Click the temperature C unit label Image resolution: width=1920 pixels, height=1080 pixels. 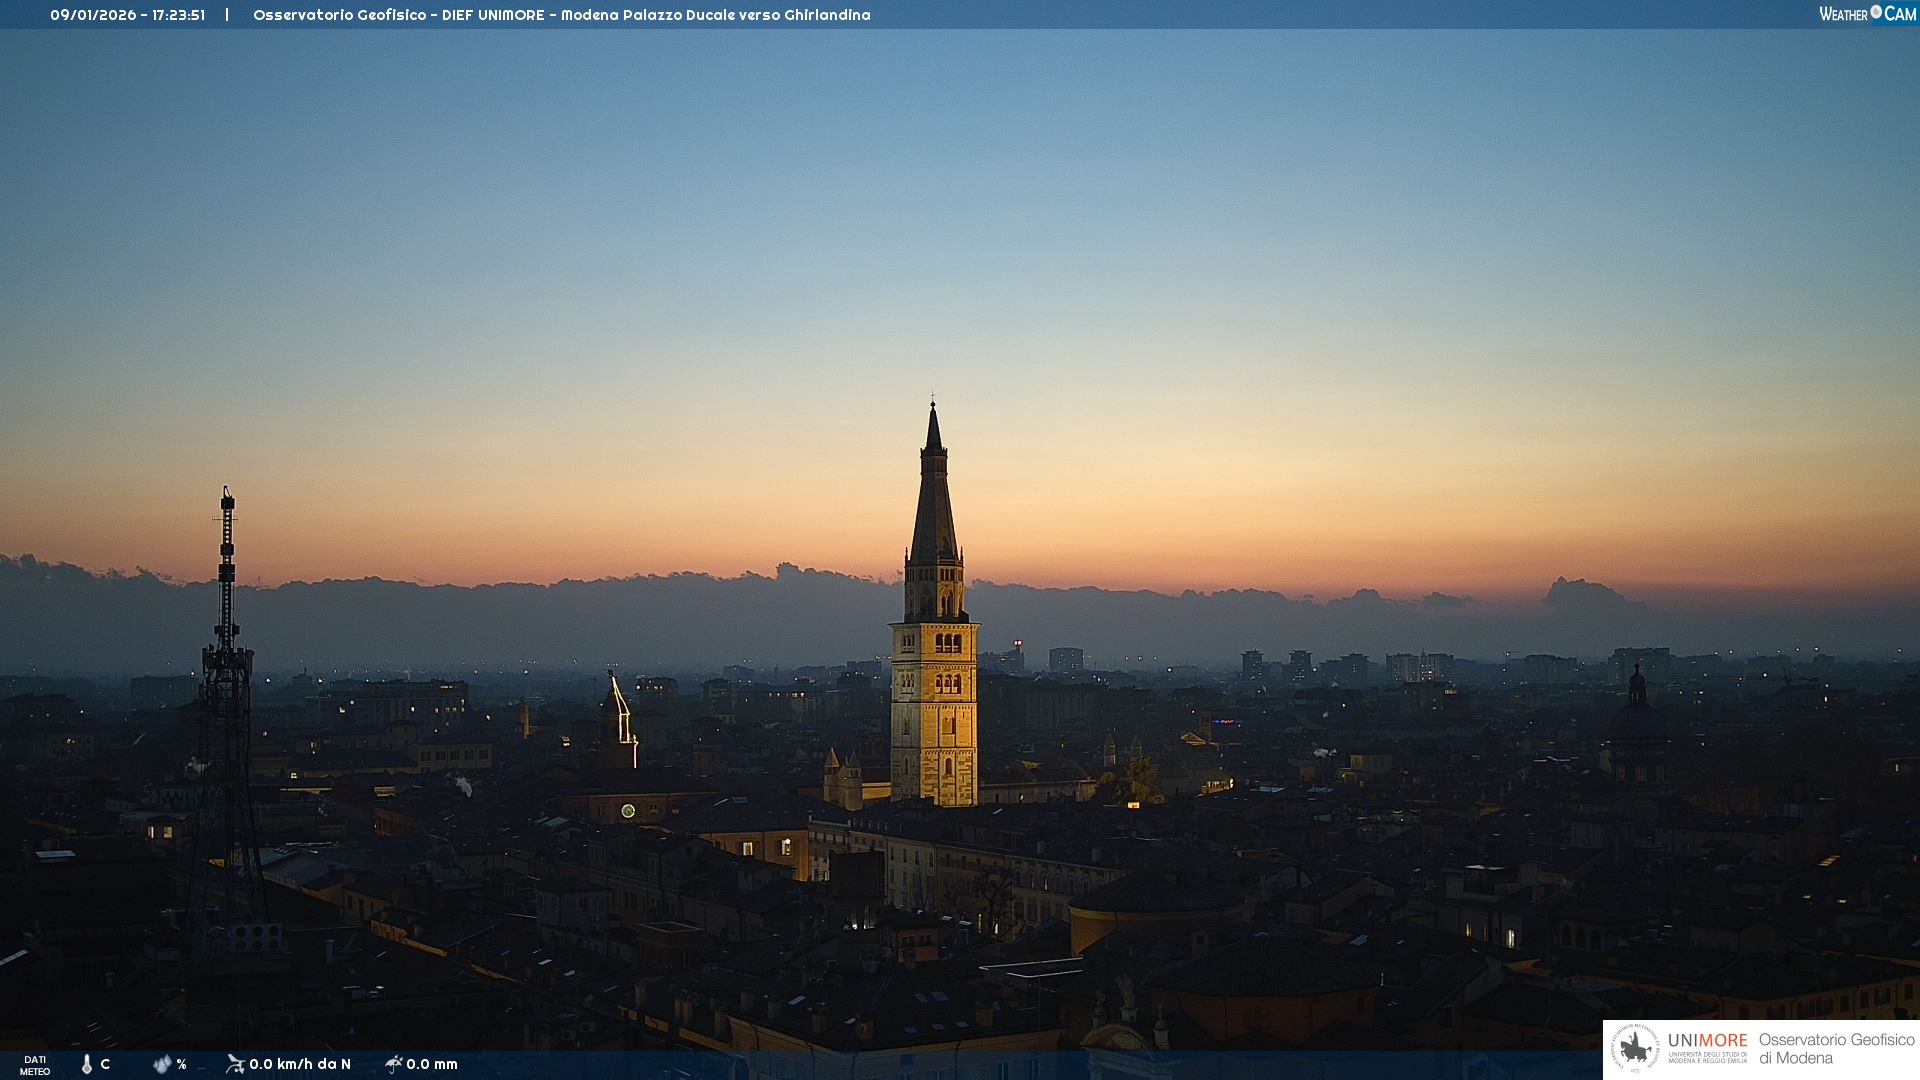[105, 1064]
